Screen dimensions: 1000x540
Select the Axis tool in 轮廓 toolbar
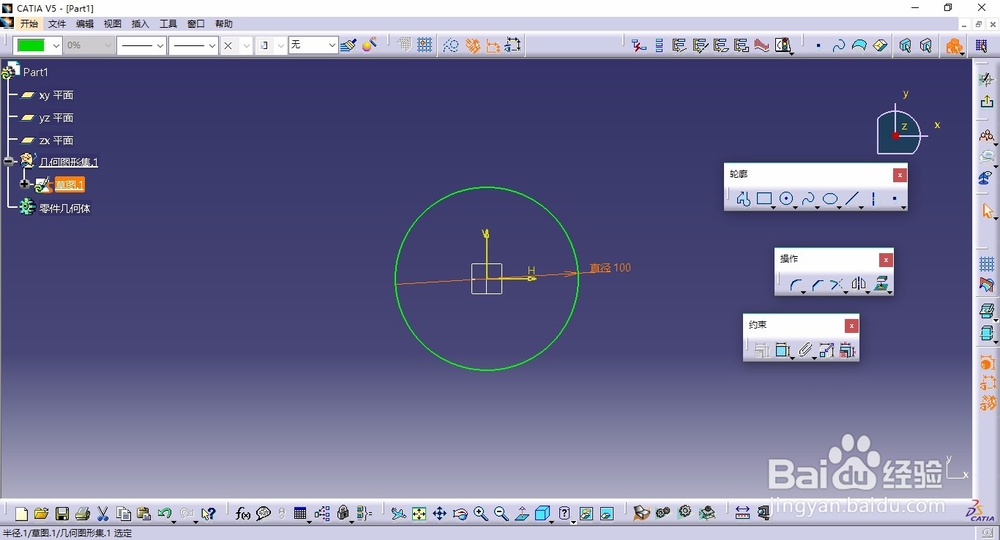[873, 199]
